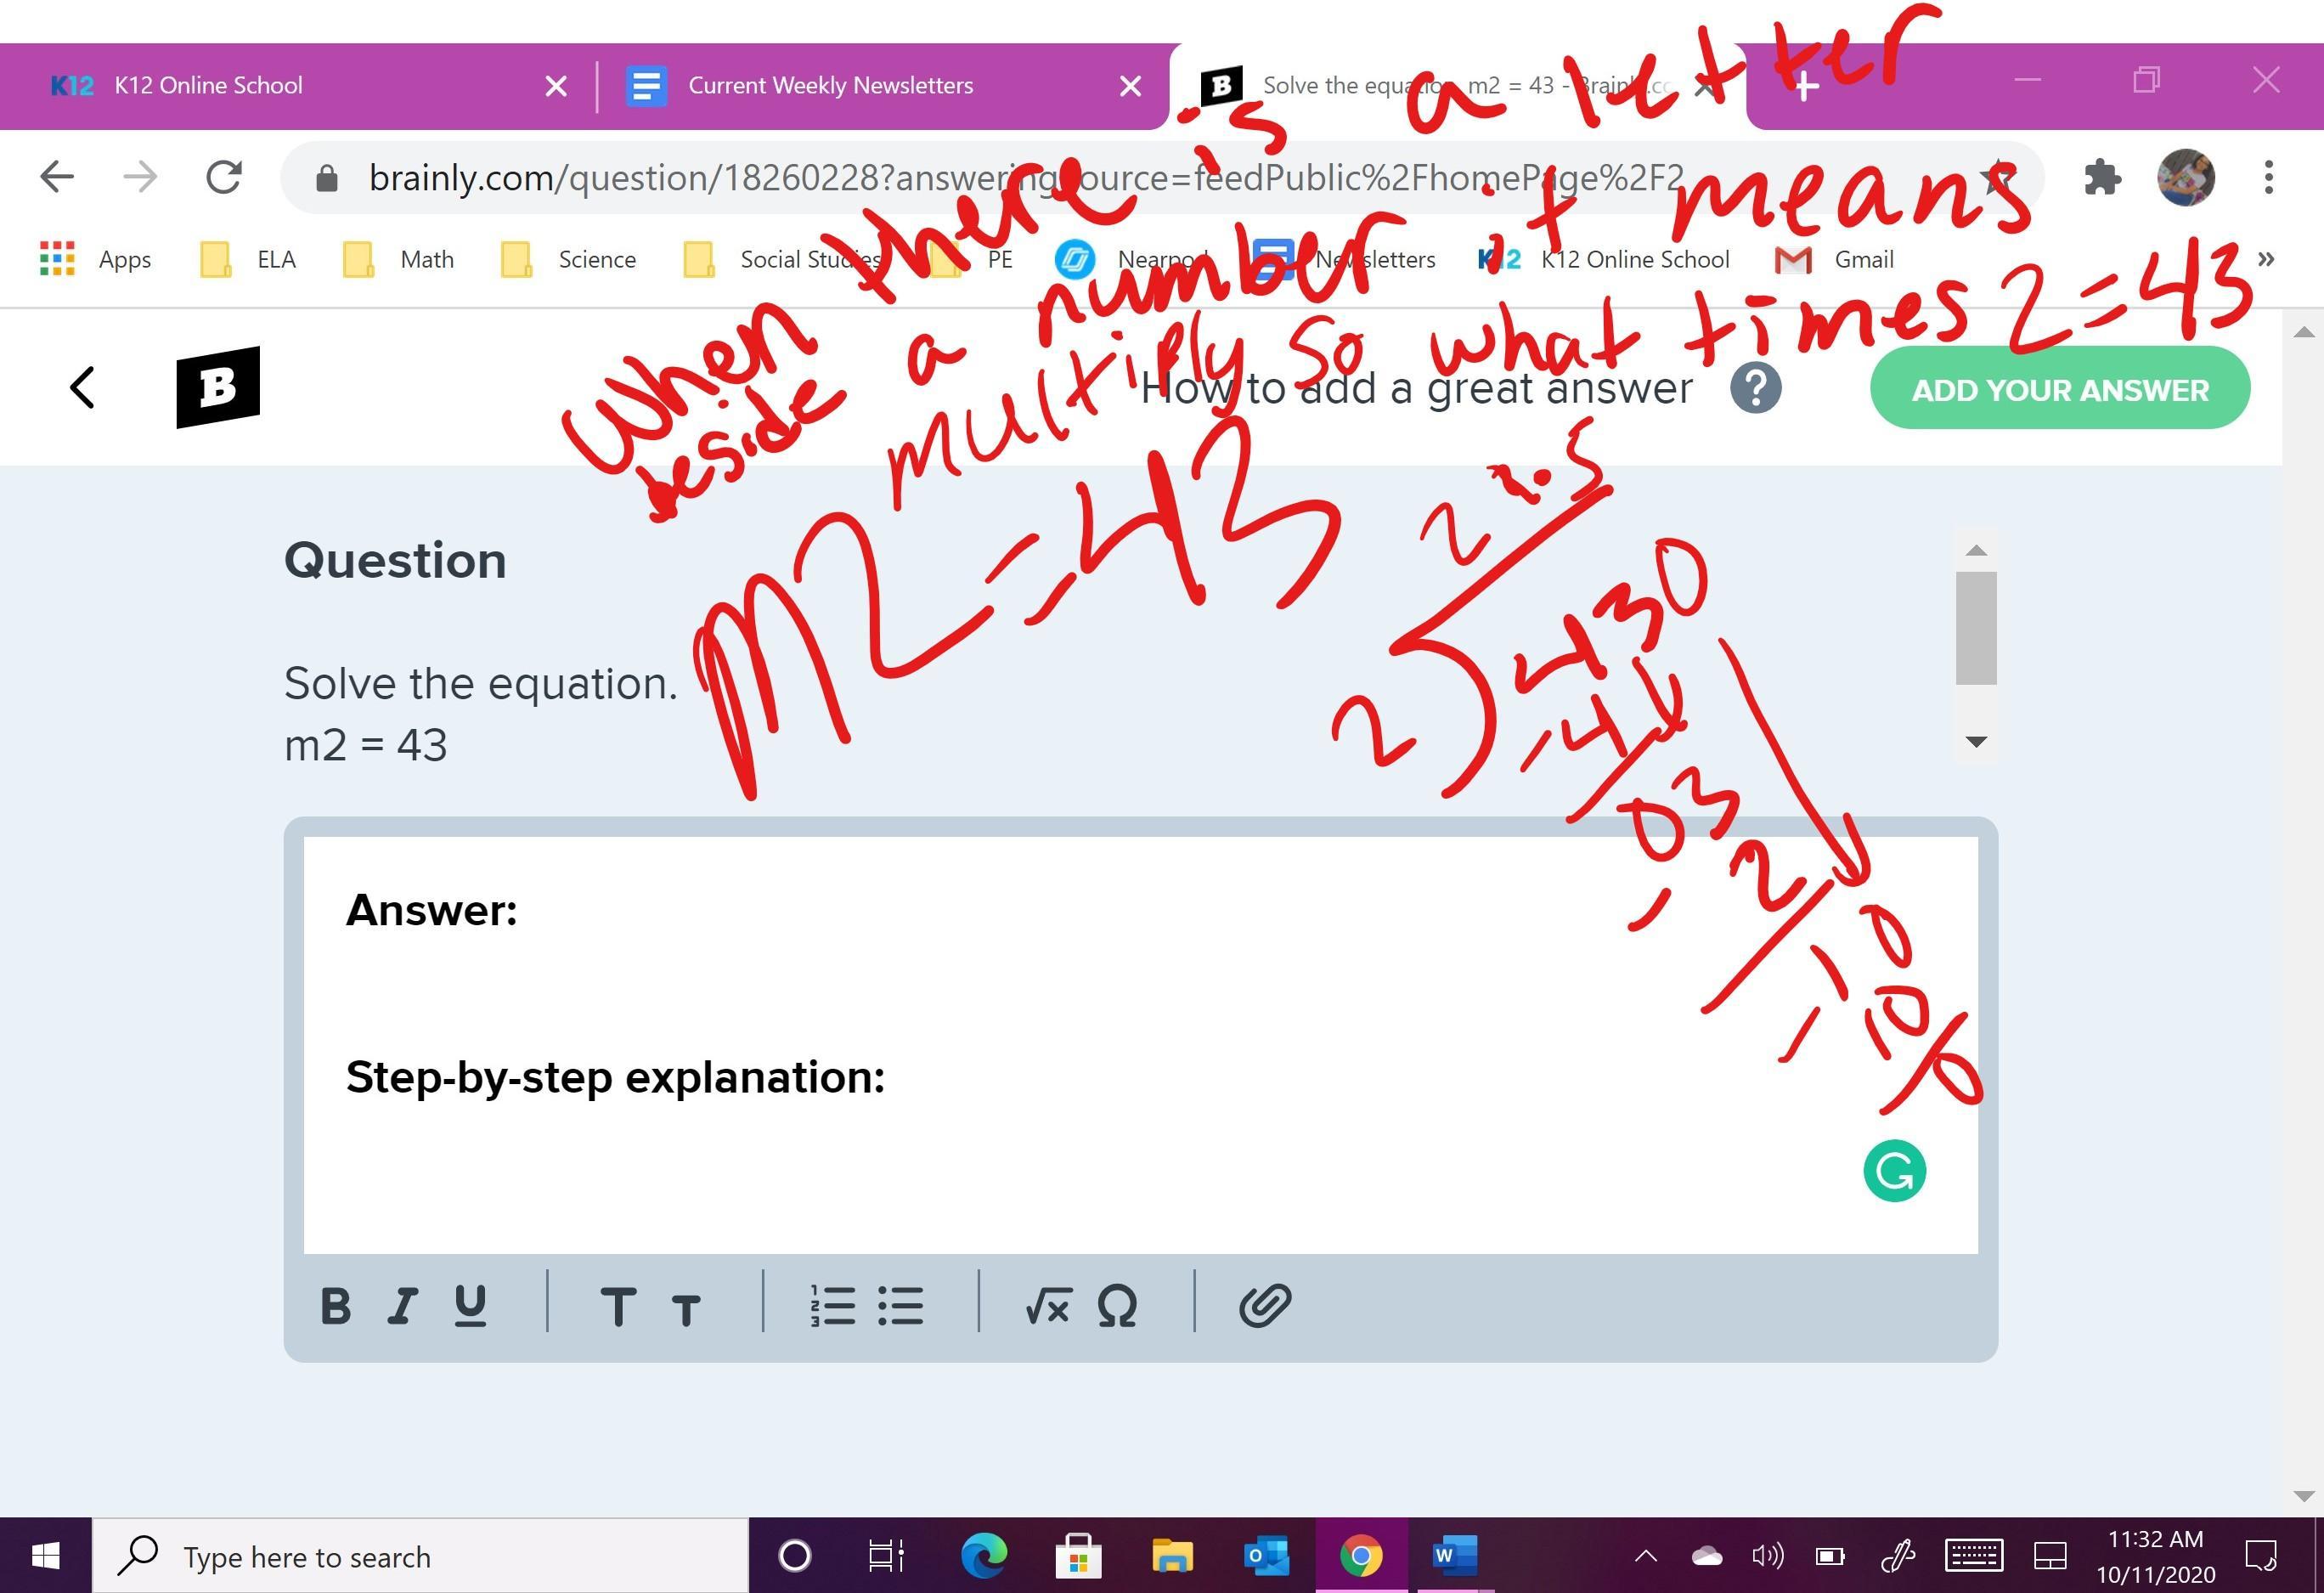Click the Grammarly icon in the editor
This screenshot has width=2324, height=1593.
(x=1894, y=1171)
